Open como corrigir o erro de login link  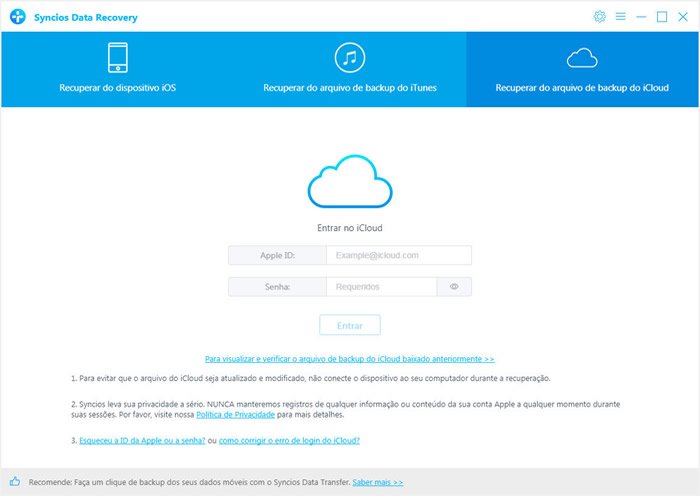click(289, 440)
